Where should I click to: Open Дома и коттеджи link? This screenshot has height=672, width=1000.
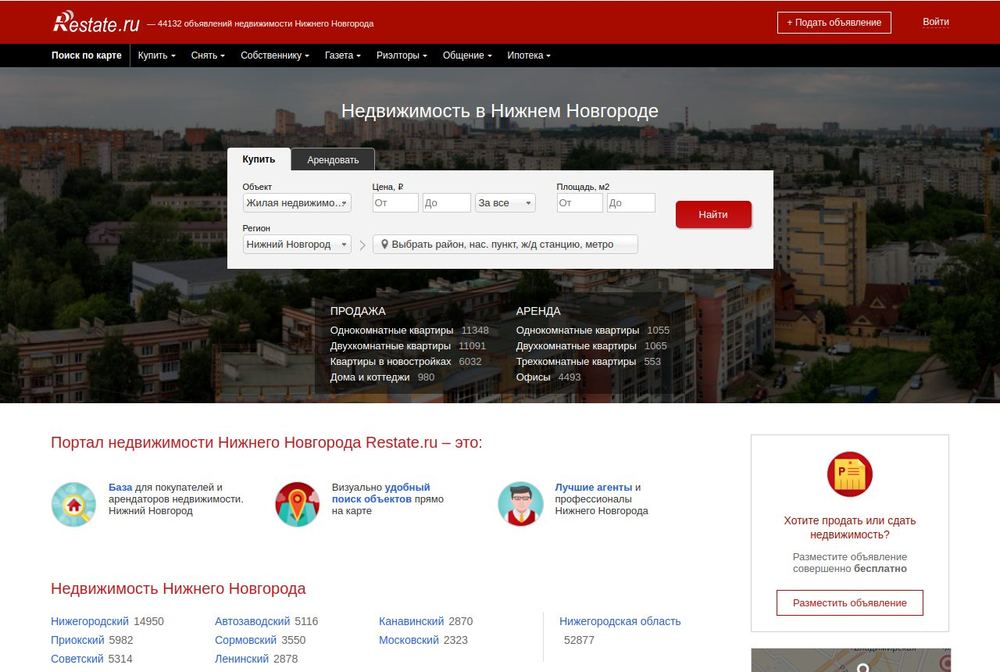click(x=370, y=377)
